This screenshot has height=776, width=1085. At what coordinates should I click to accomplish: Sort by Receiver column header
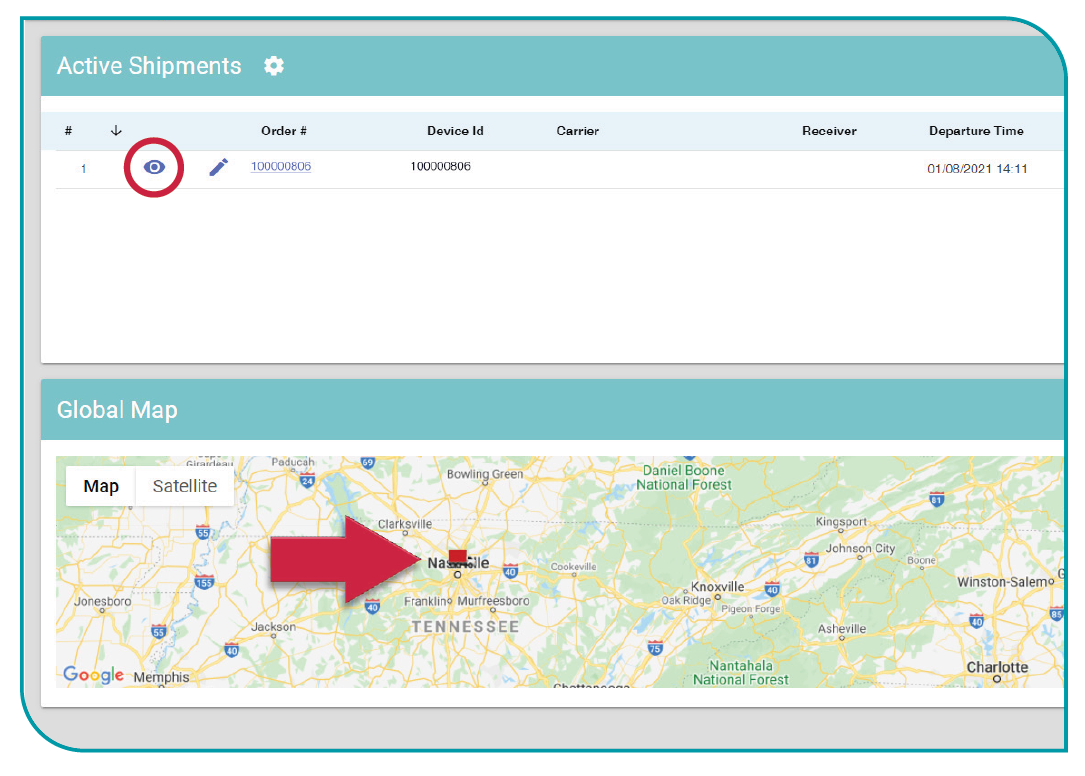(829, 131)
